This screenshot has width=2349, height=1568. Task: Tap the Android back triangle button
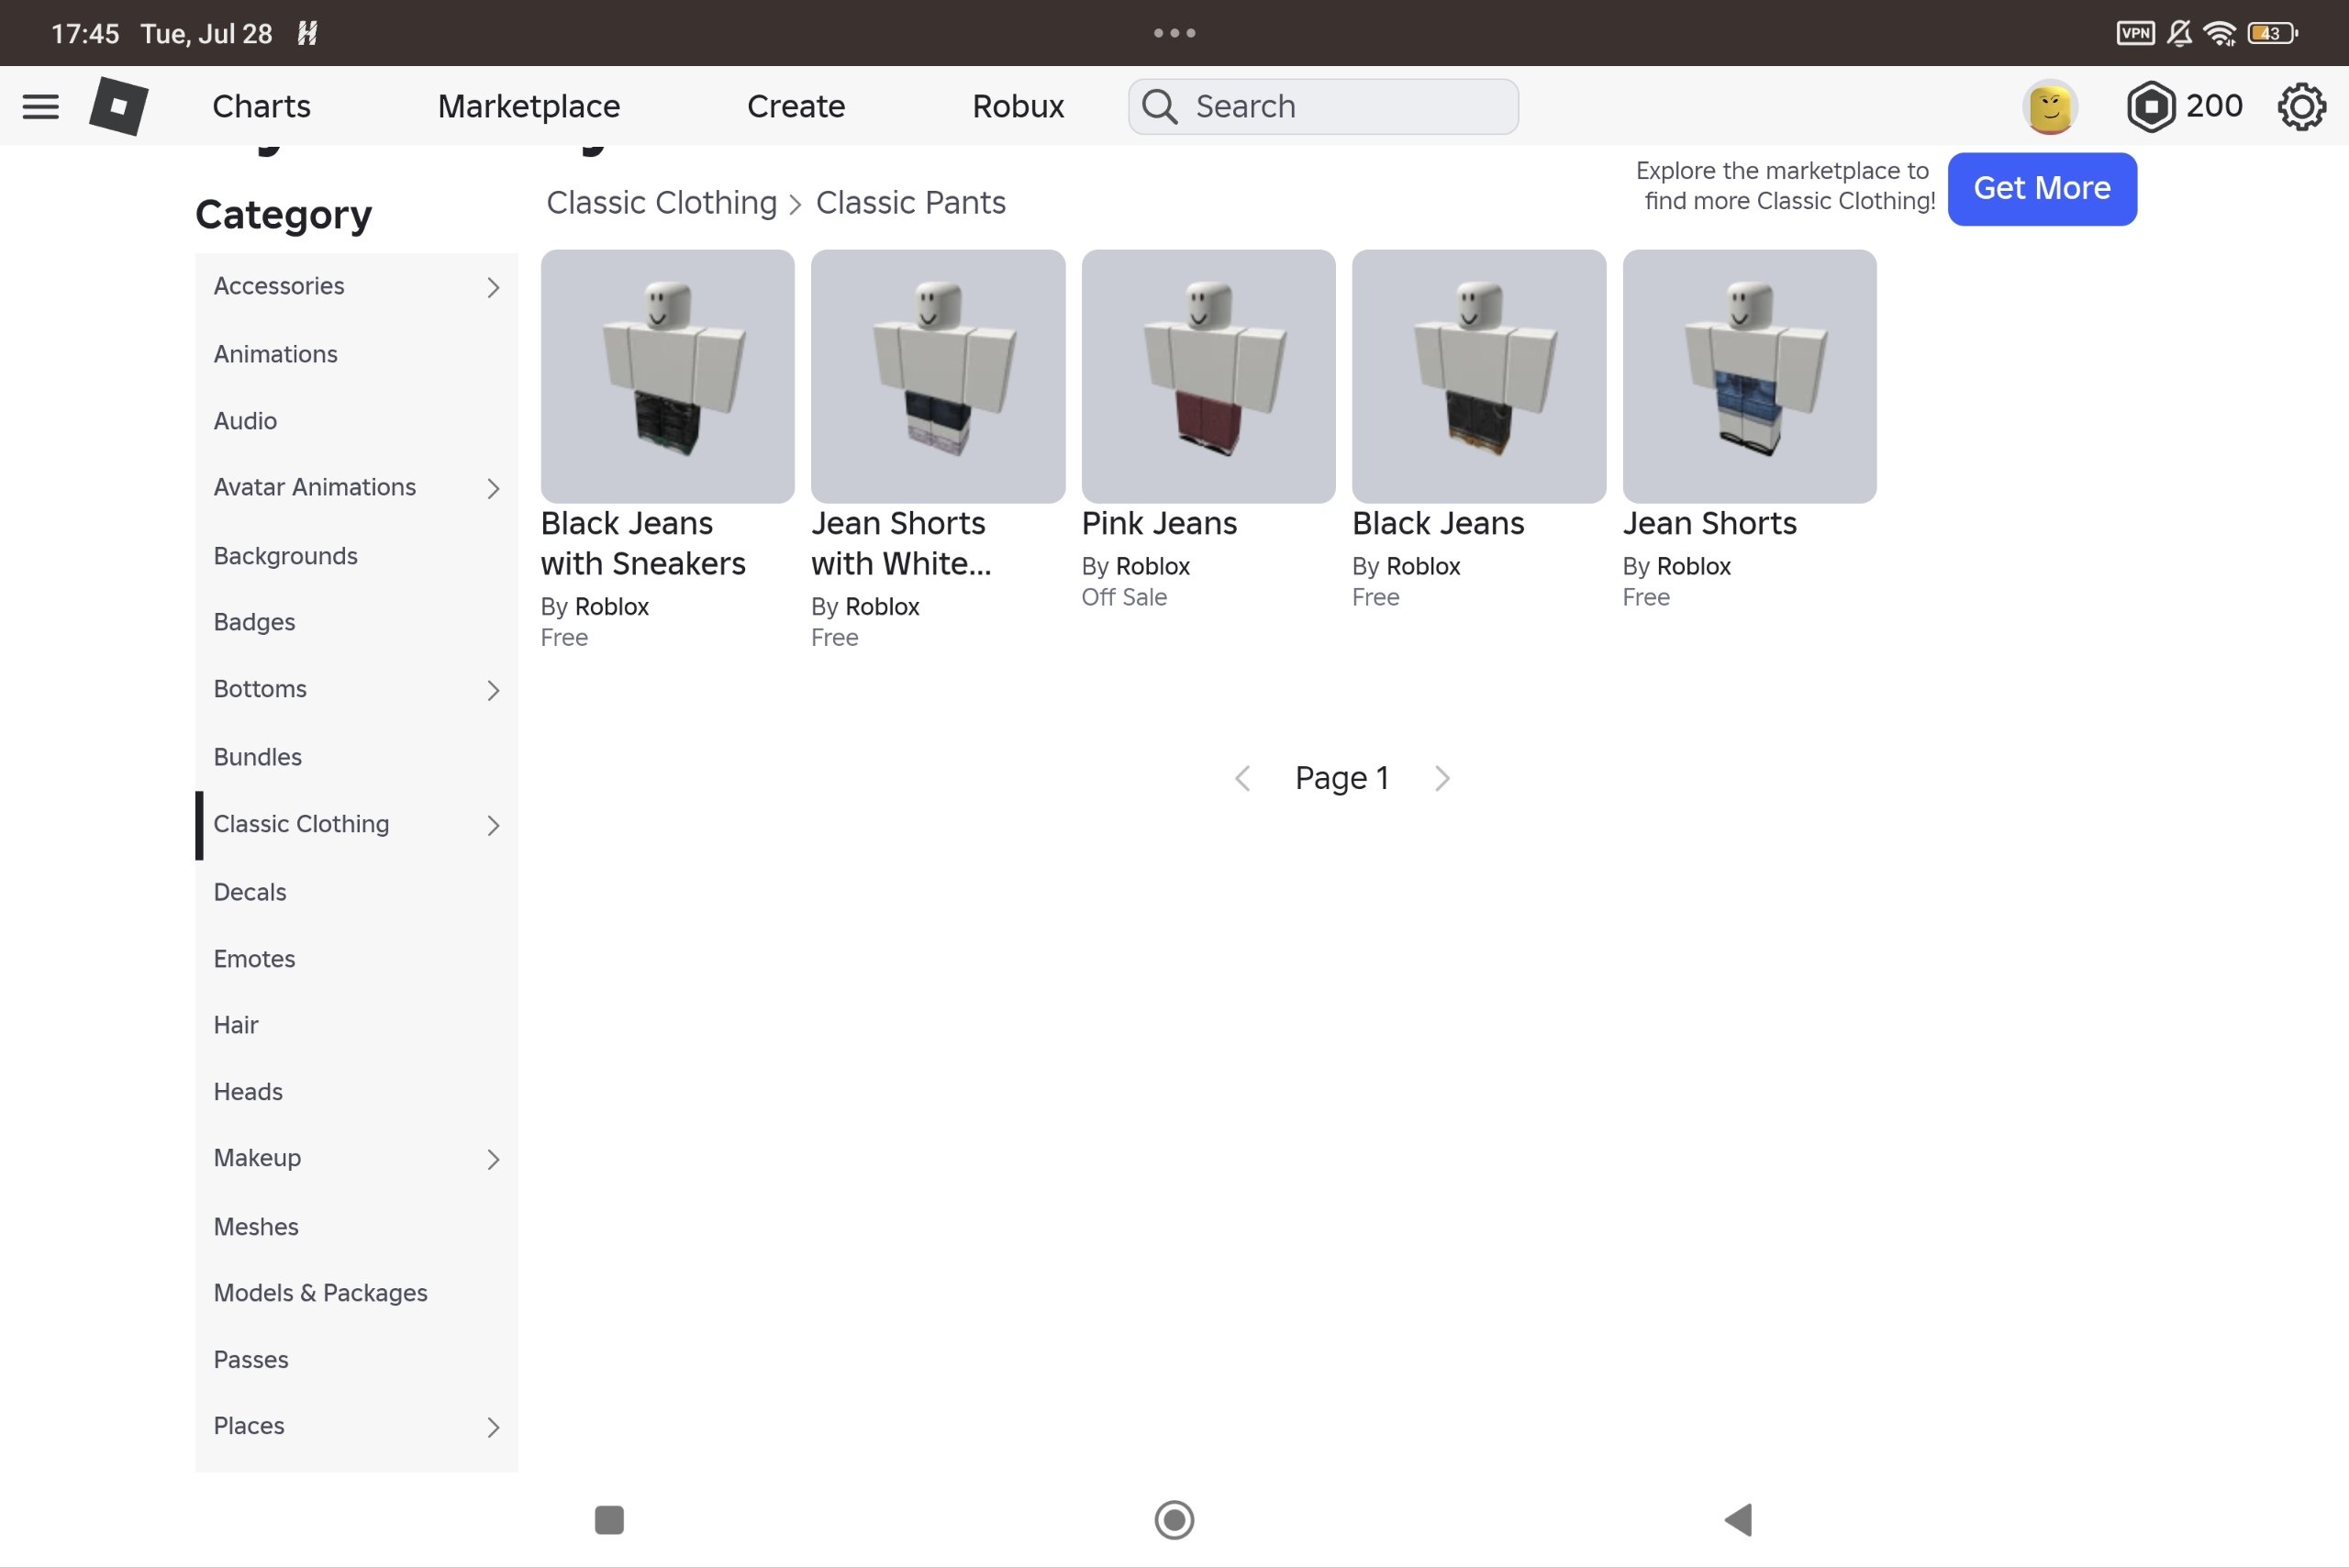(x=1738, y=1519)
